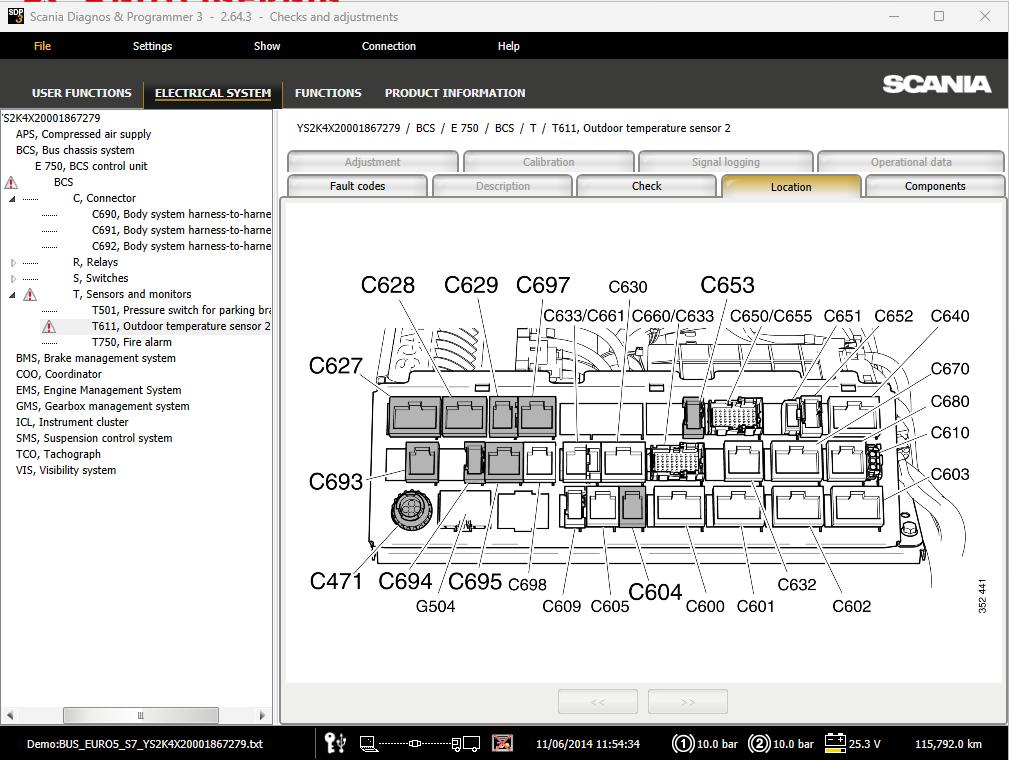
Task: Select T611, Outdoor temperature sensor 2
Action: tap(181, 326)
